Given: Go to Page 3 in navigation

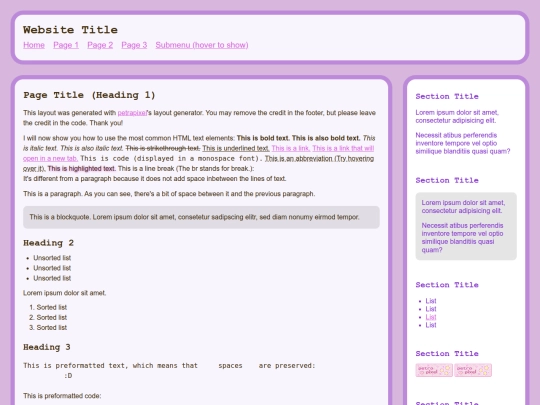Looking at the screenshot, I should tap(134, 45).
